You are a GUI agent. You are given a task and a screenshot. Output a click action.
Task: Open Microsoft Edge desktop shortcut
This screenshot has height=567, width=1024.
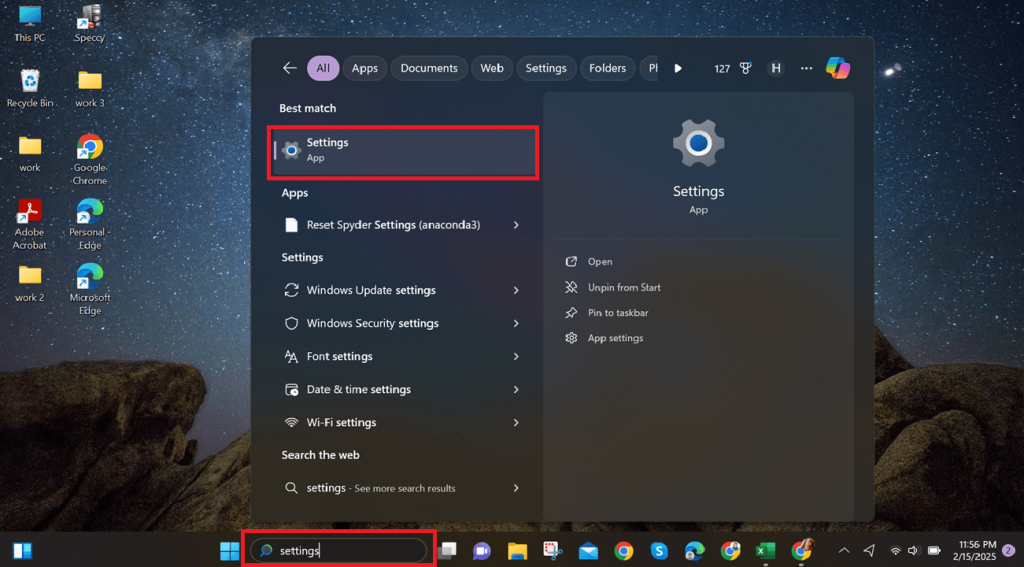(89, 289)
